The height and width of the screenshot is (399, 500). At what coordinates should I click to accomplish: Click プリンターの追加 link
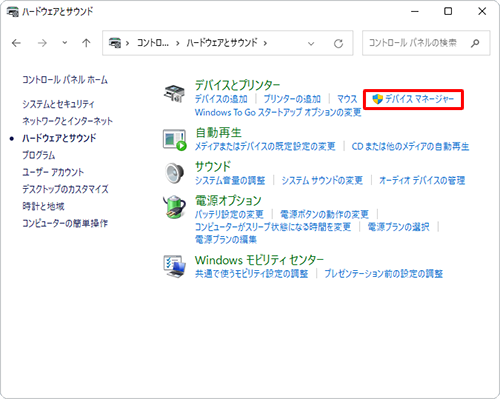tap(292, 99)
